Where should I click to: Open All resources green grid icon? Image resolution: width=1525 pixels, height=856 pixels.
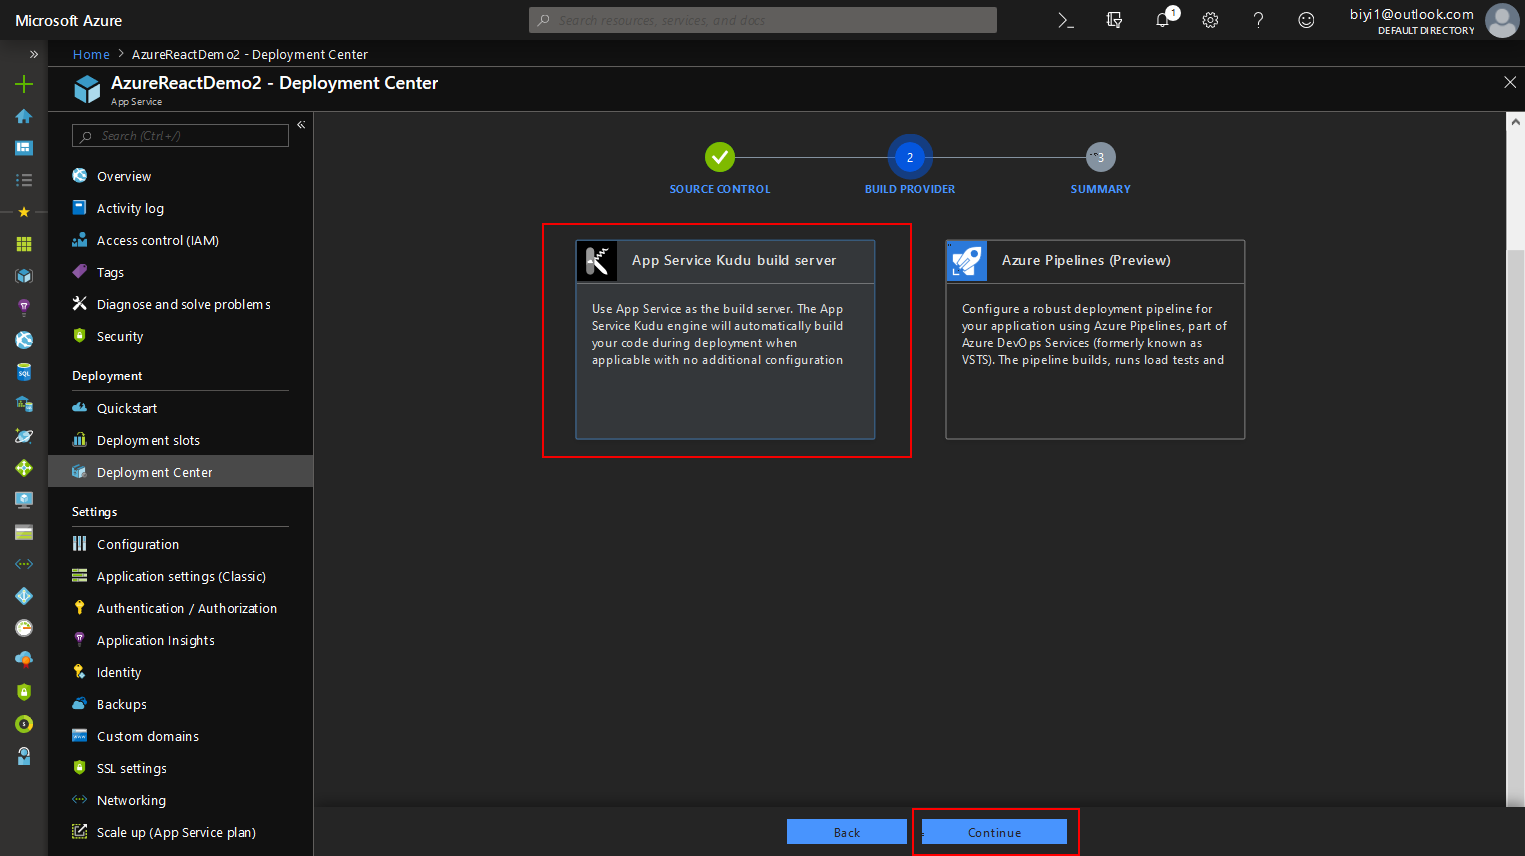click(x=24, y=244)
